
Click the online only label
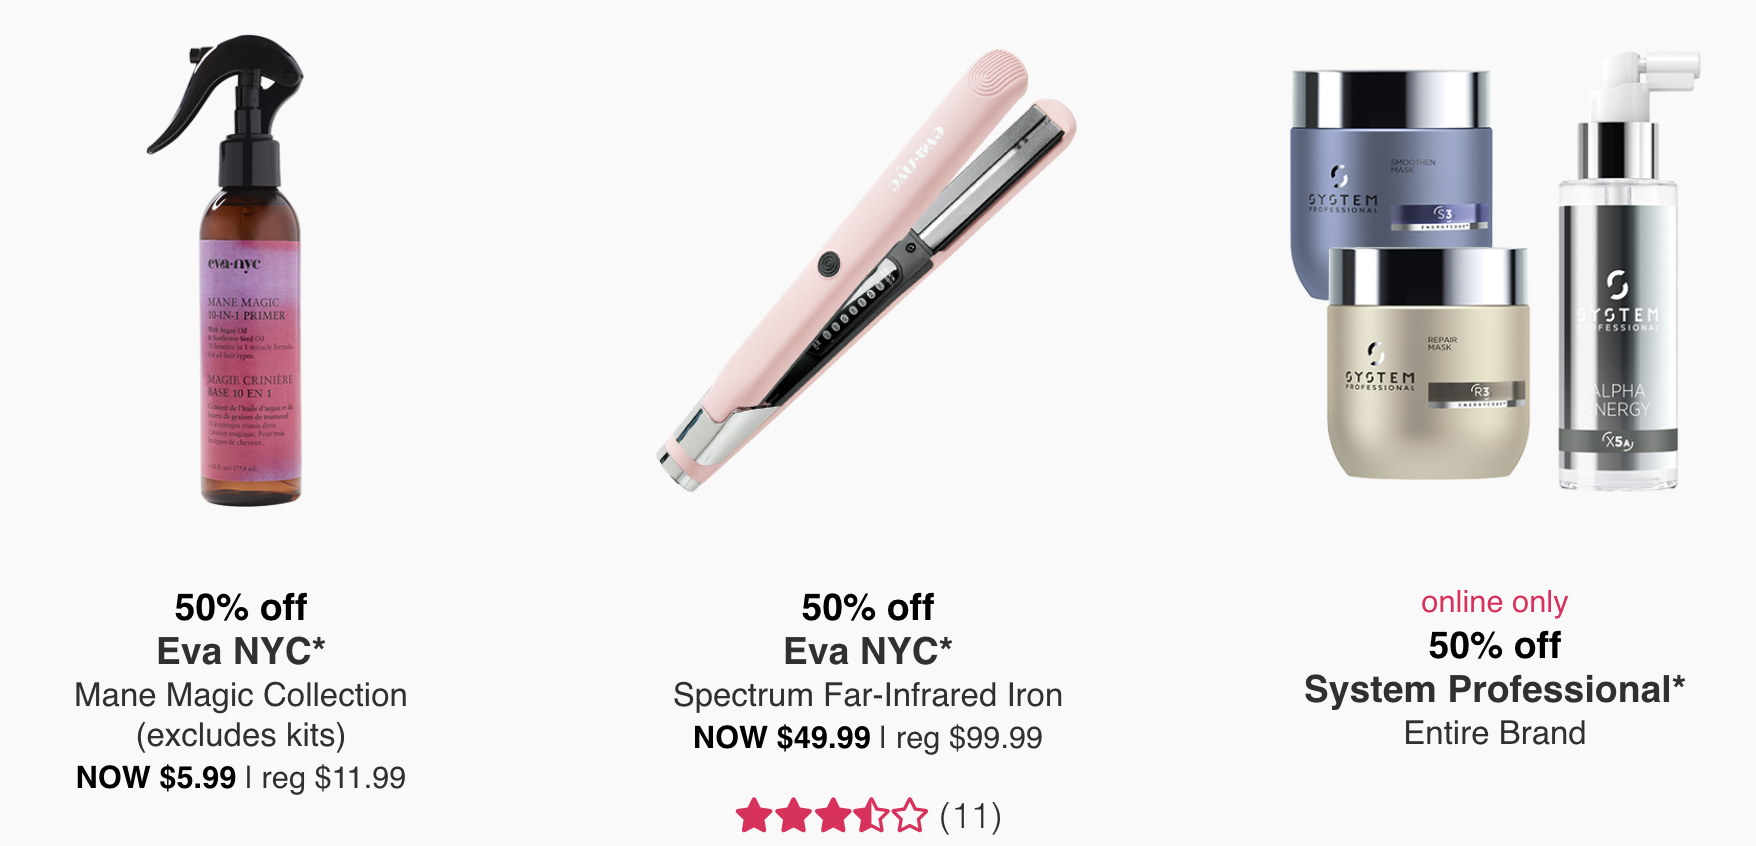tap(1495, 602)
